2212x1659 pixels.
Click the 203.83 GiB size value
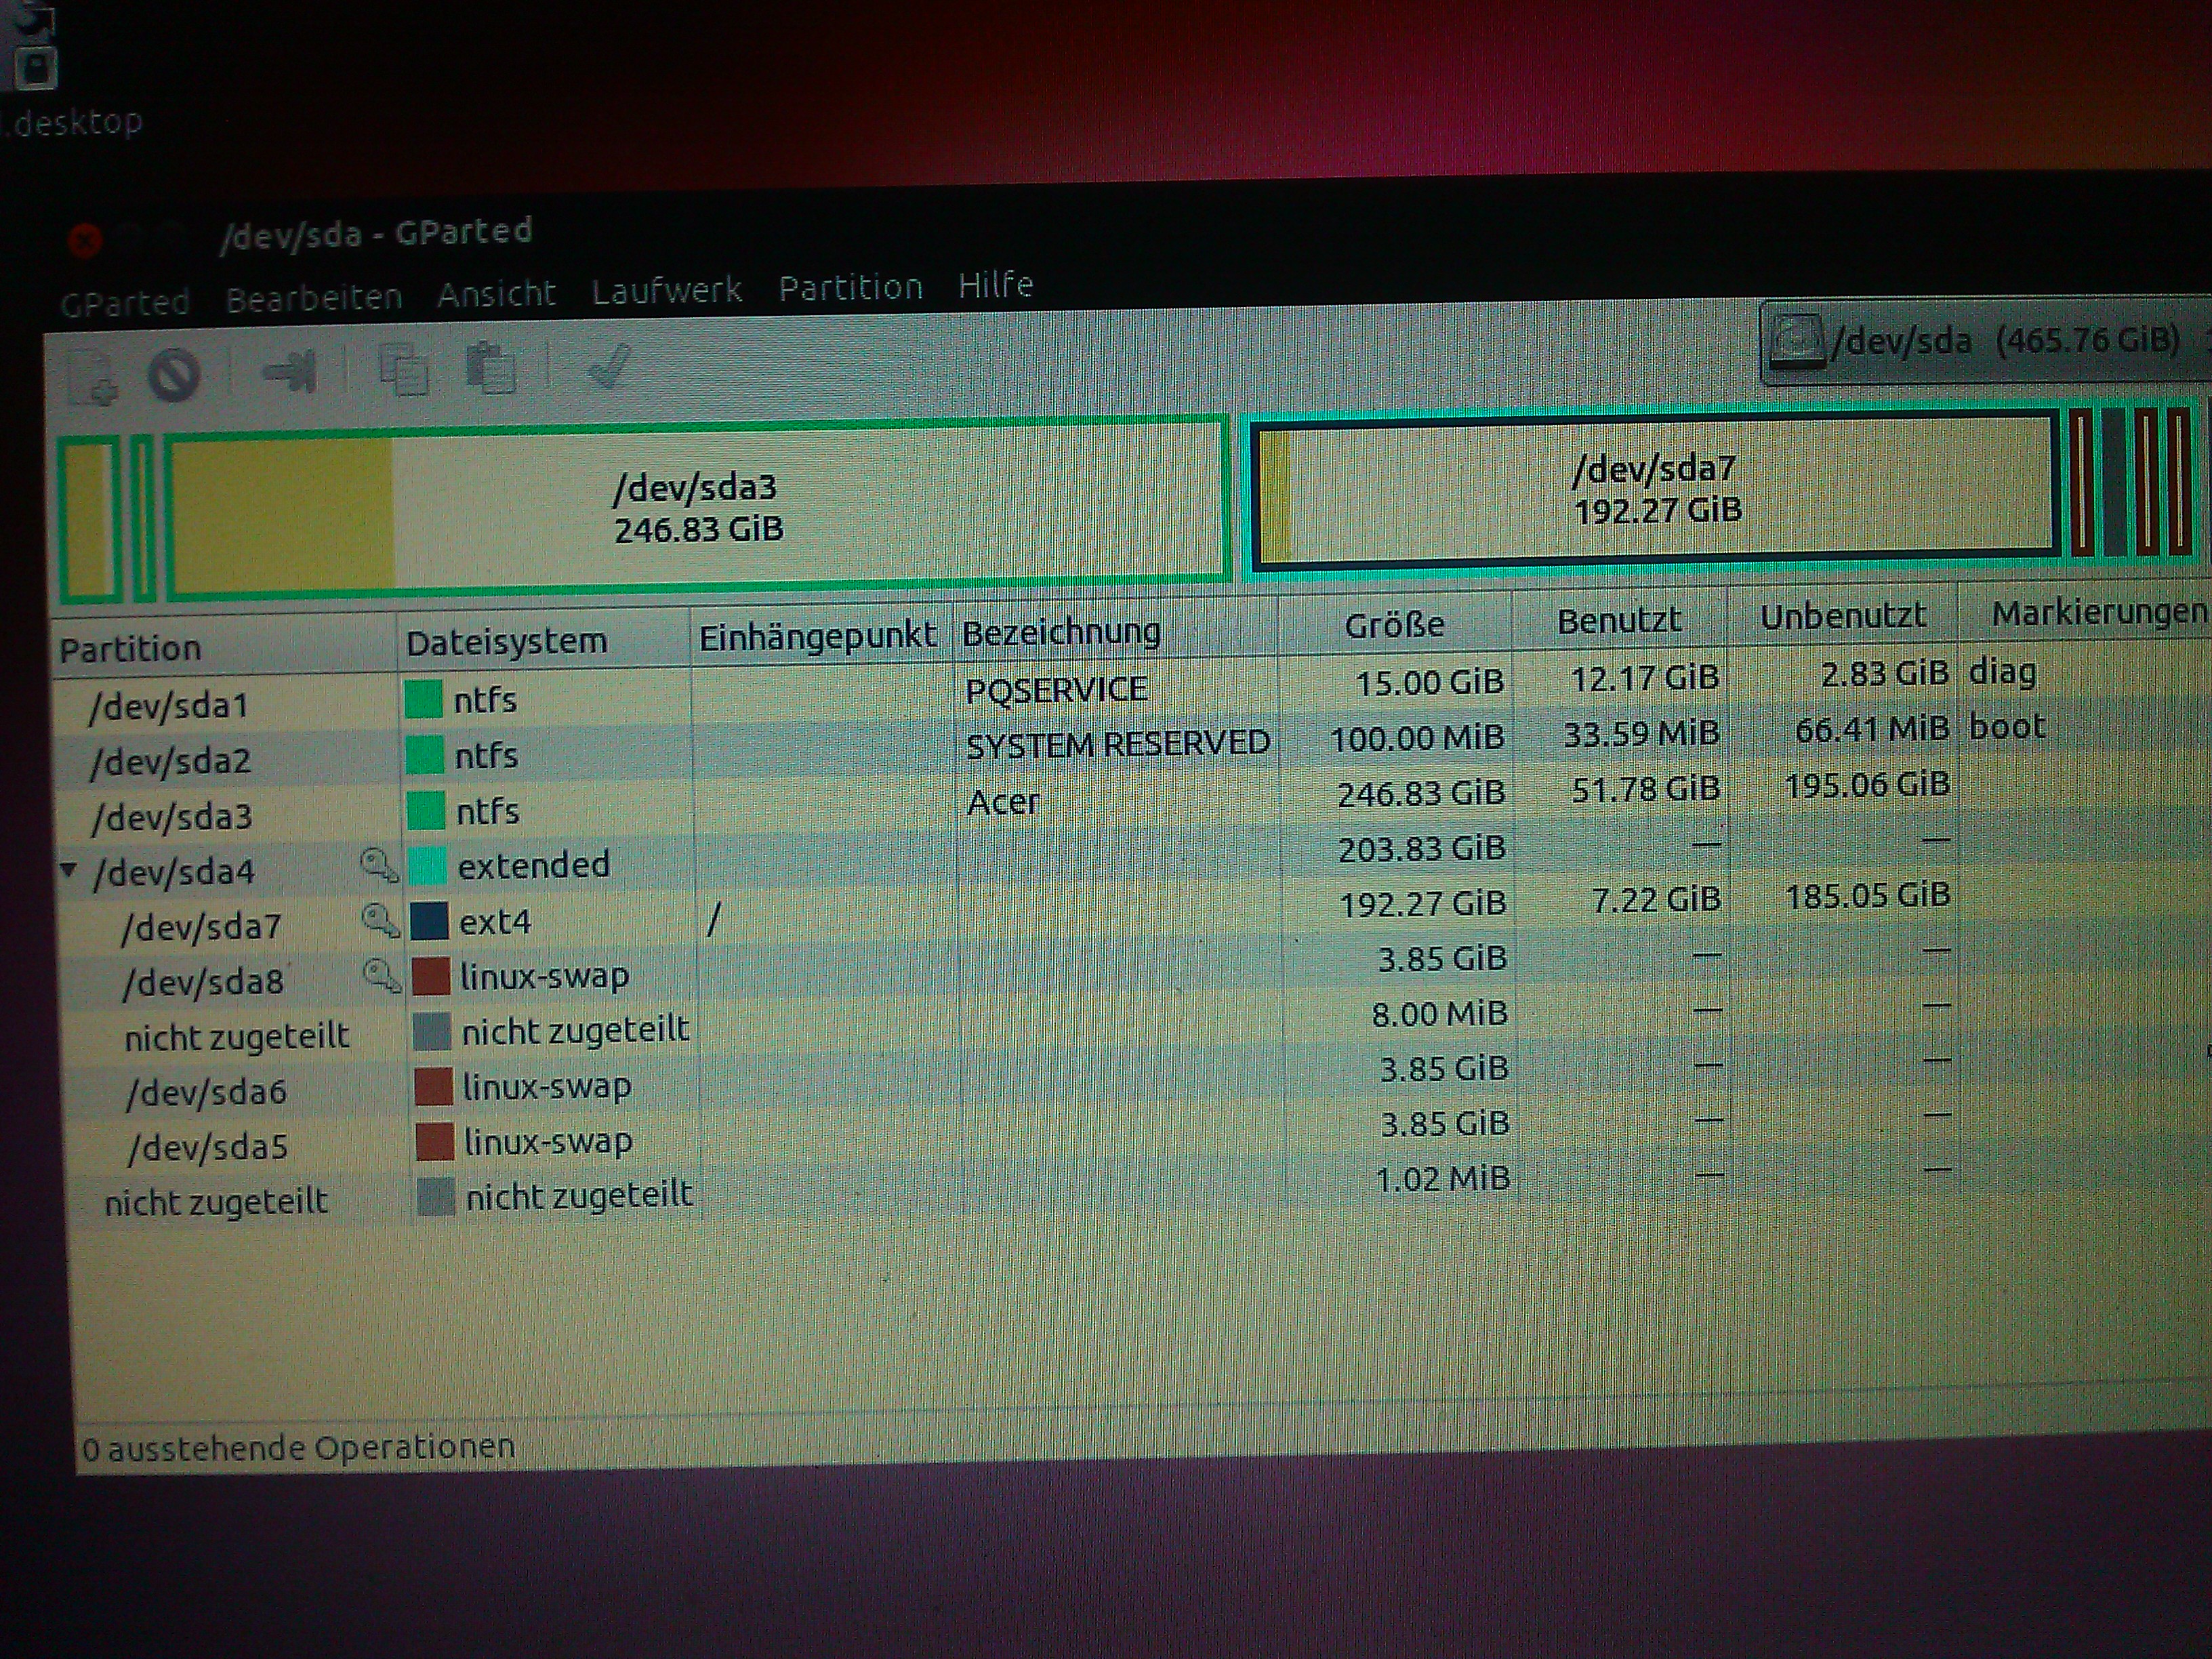point(1421,849)
